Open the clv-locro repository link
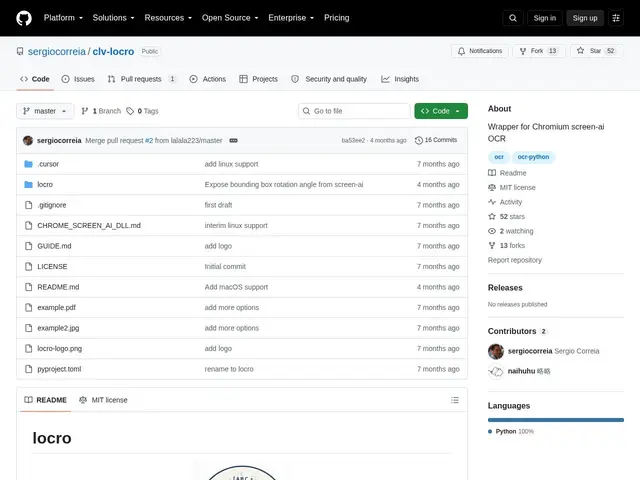 [113, 51]
